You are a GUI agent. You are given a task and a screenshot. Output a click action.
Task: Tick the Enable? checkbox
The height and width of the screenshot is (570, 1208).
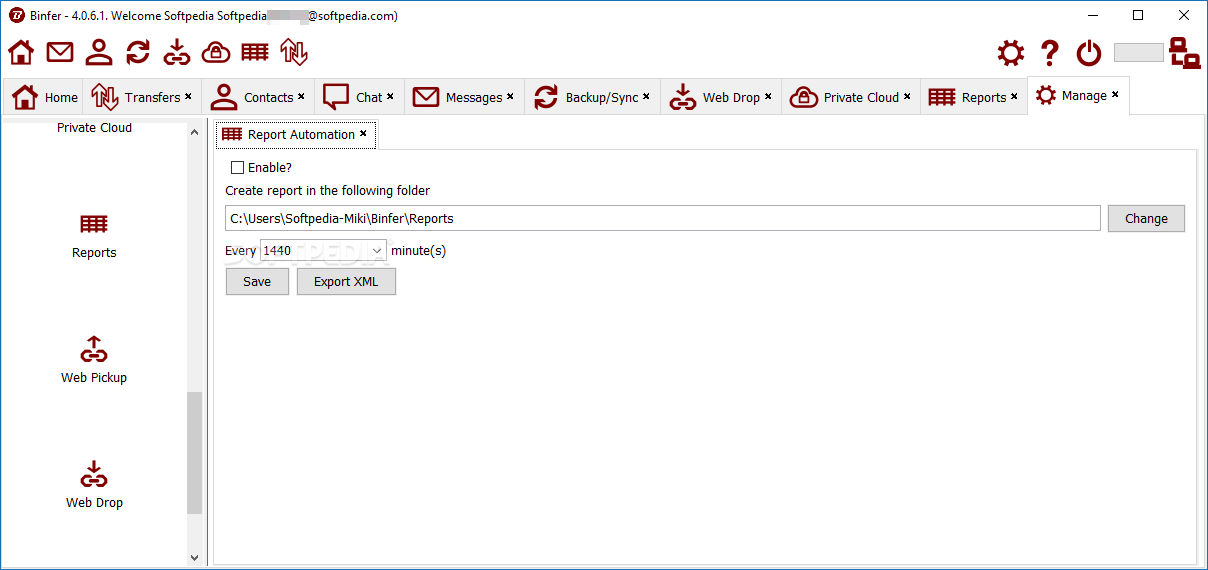238,168
